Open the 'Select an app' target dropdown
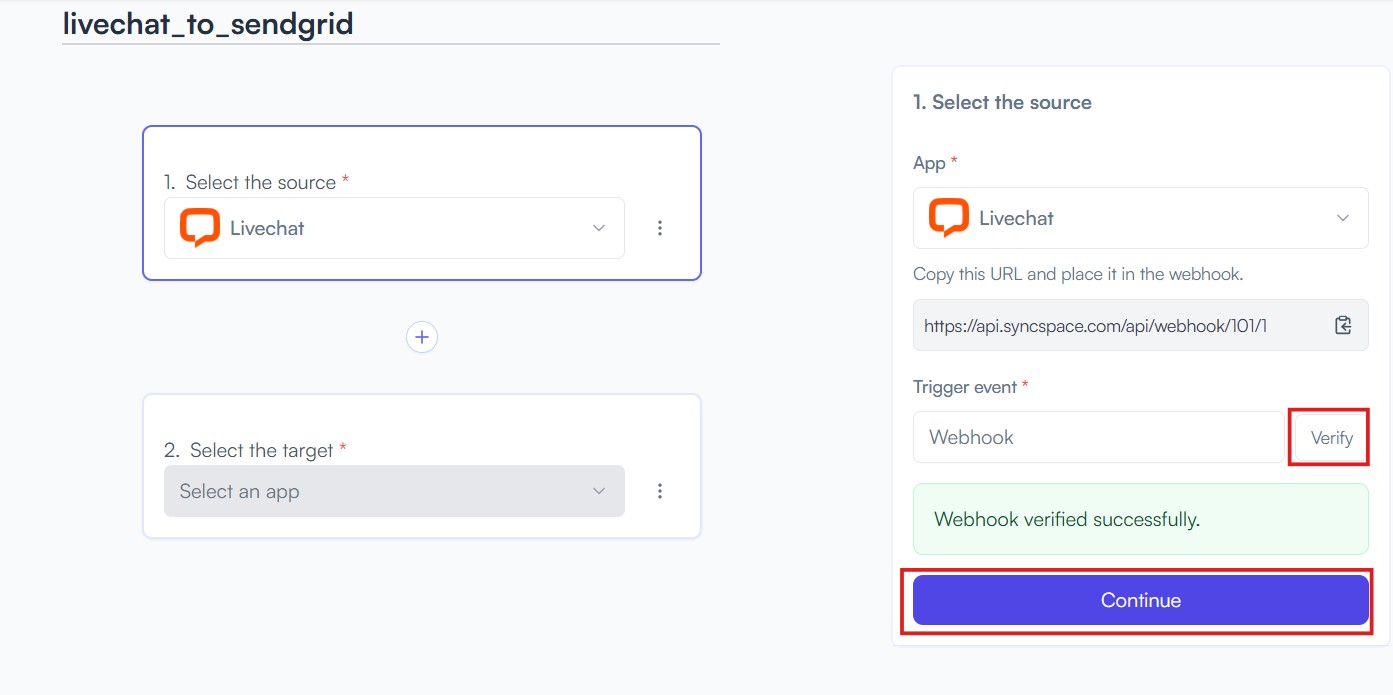This screenshot has width=1393, height=695. pos(394,491)
